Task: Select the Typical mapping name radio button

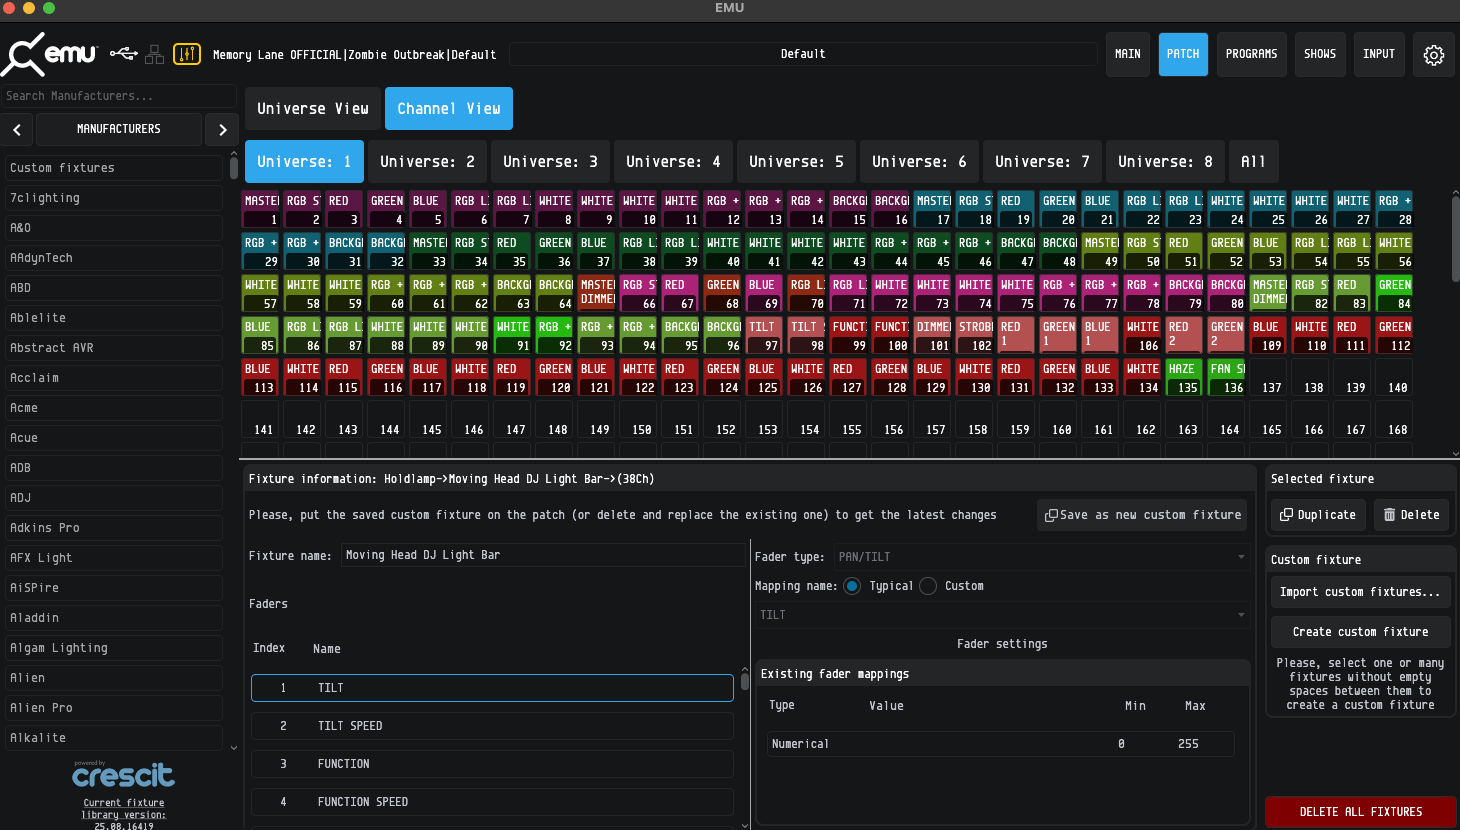Action: (852, 586)
